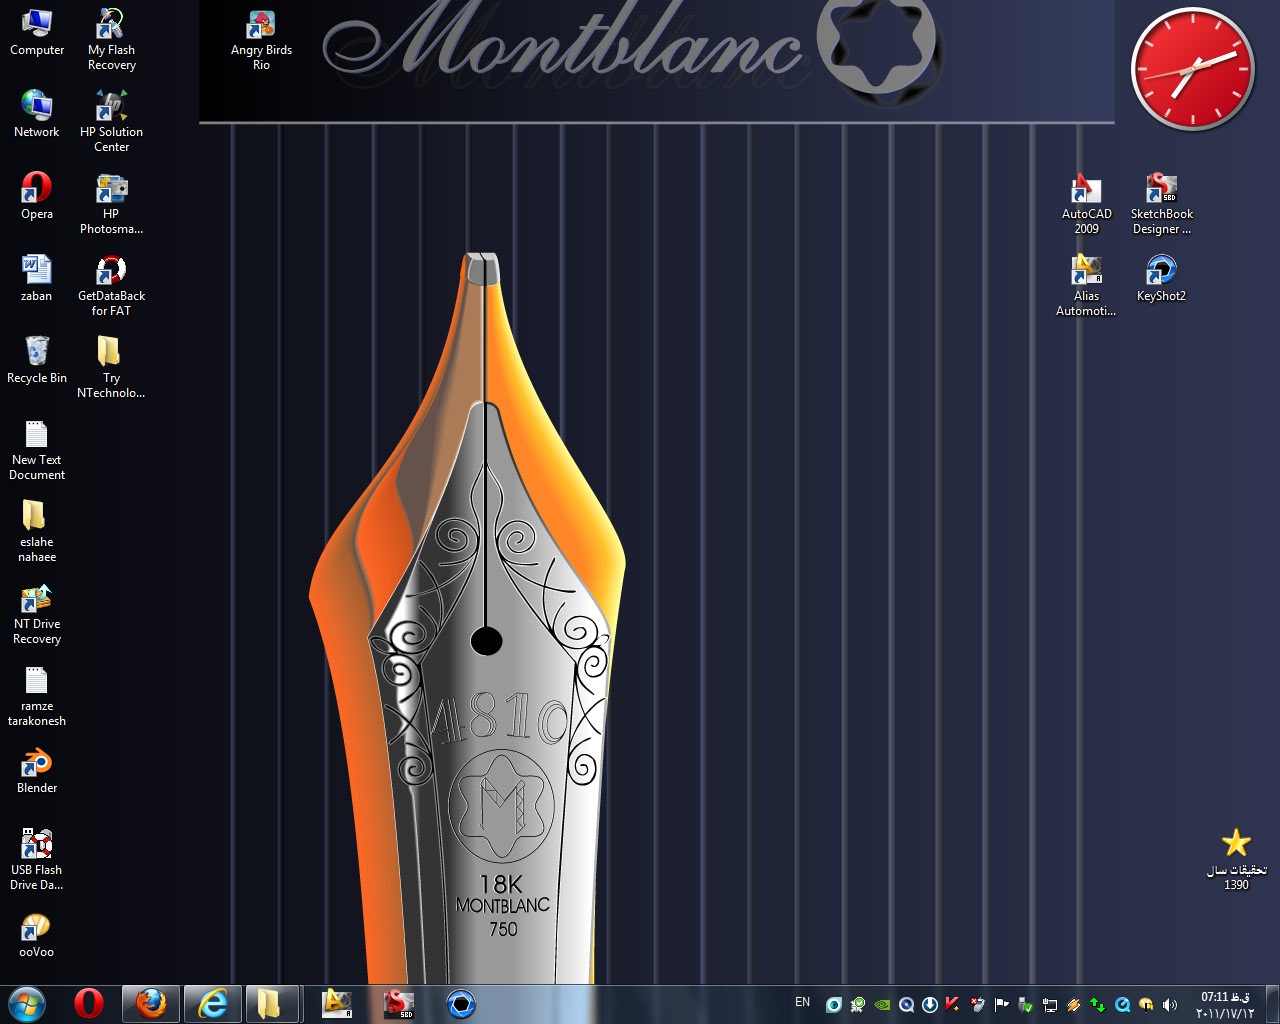The height and width of the screenshot is (1024, 1280).
Task: Open My Flash Recovery shortcut
Action: (x=111, y=40)
